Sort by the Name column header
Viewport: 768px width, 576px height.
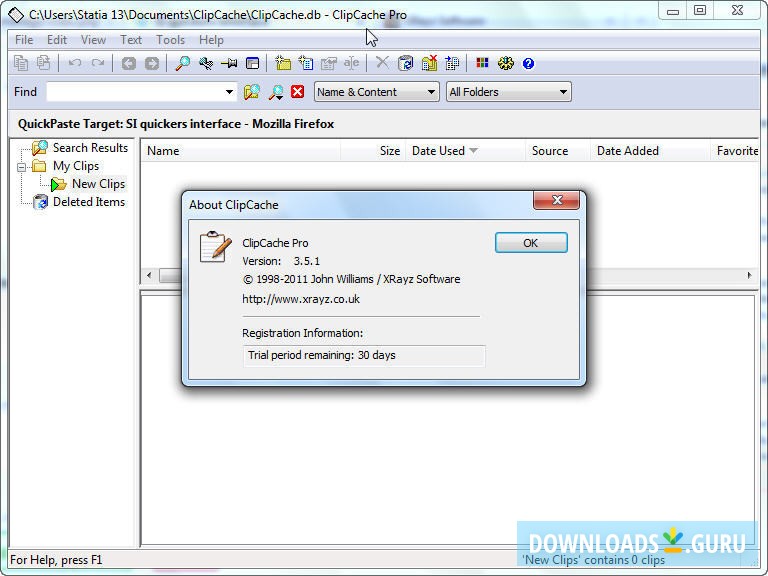point(240,151)
